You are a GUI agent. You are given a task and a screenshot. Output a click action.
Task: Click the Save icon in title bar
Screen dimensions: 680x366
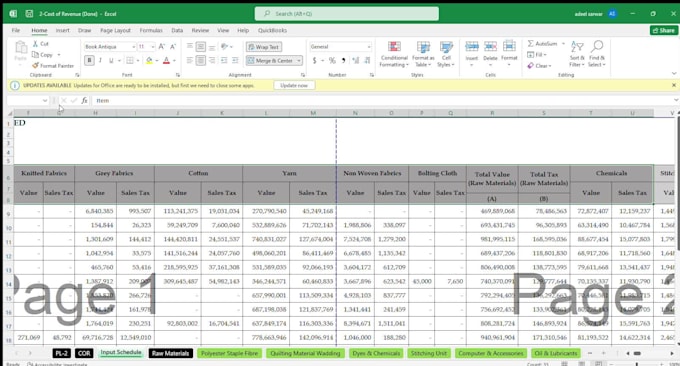pos(29,13)
